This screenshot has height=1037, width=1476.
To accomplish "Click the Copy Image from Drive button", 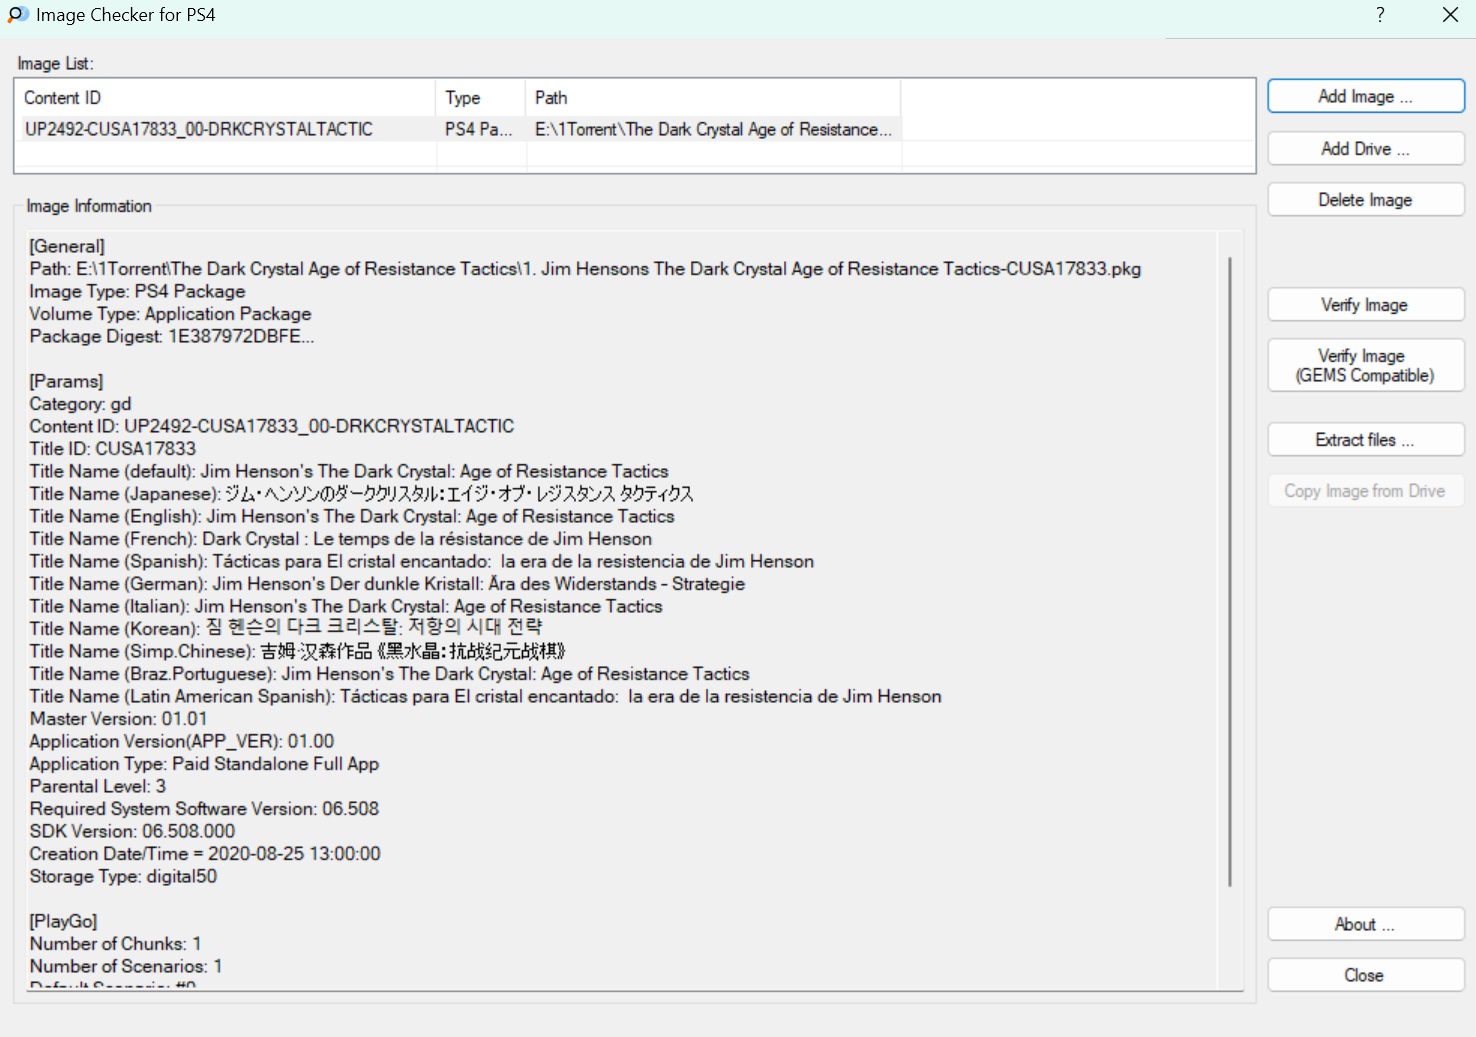I will (1365, 491).
